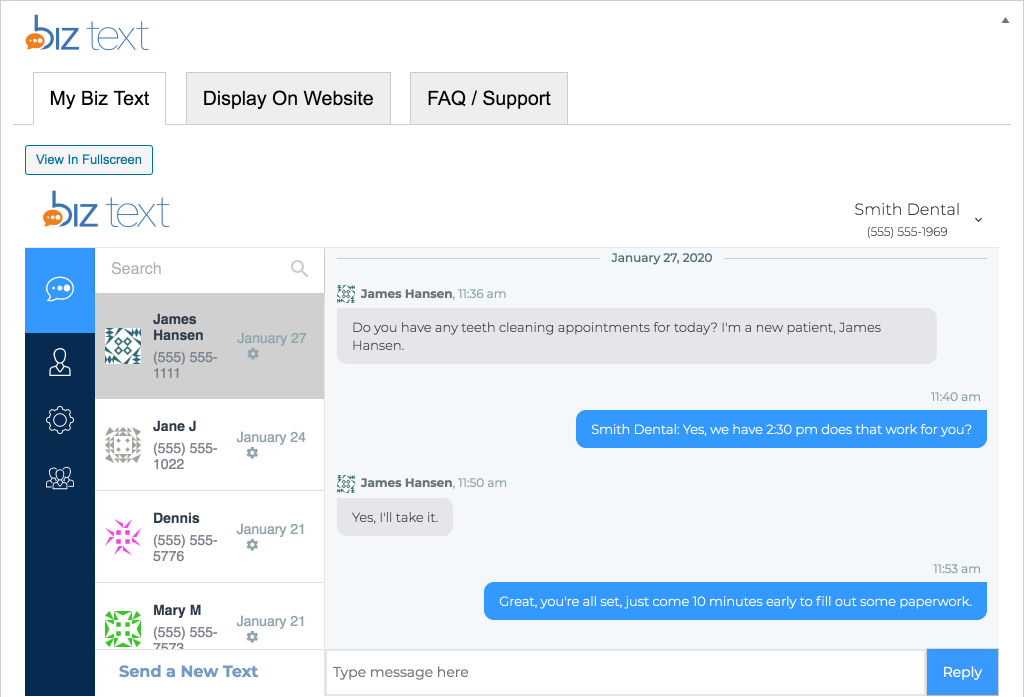Click gear icon under James Hansen's January 27

(253, 354)
